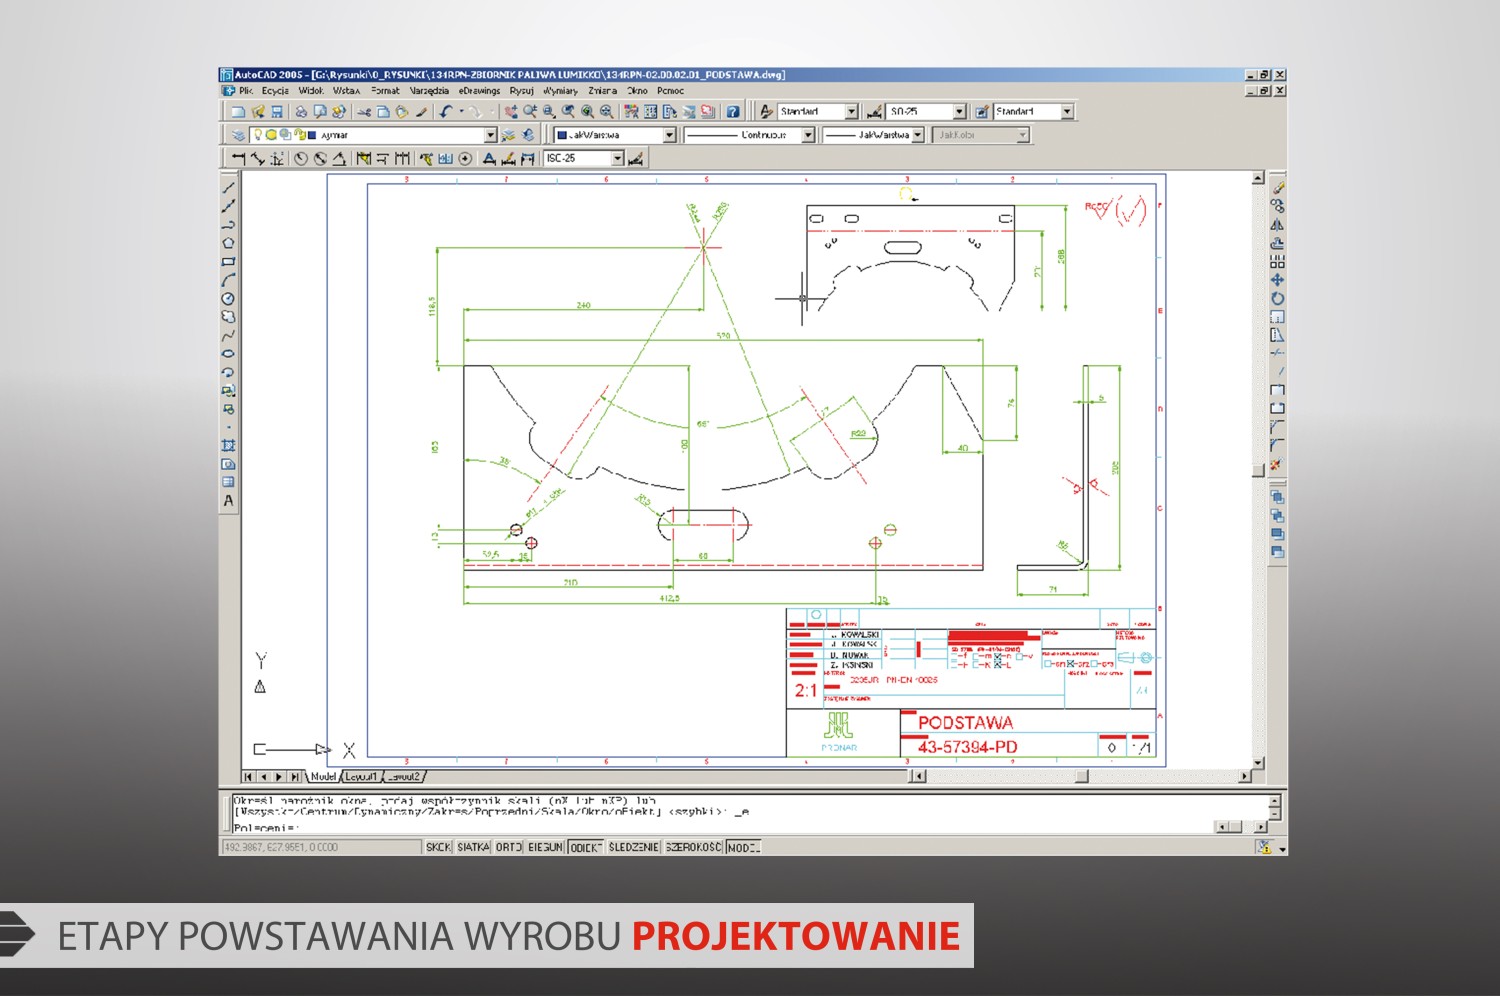
Task: Select the Rotate modify tool
Action: point(1277,298)
